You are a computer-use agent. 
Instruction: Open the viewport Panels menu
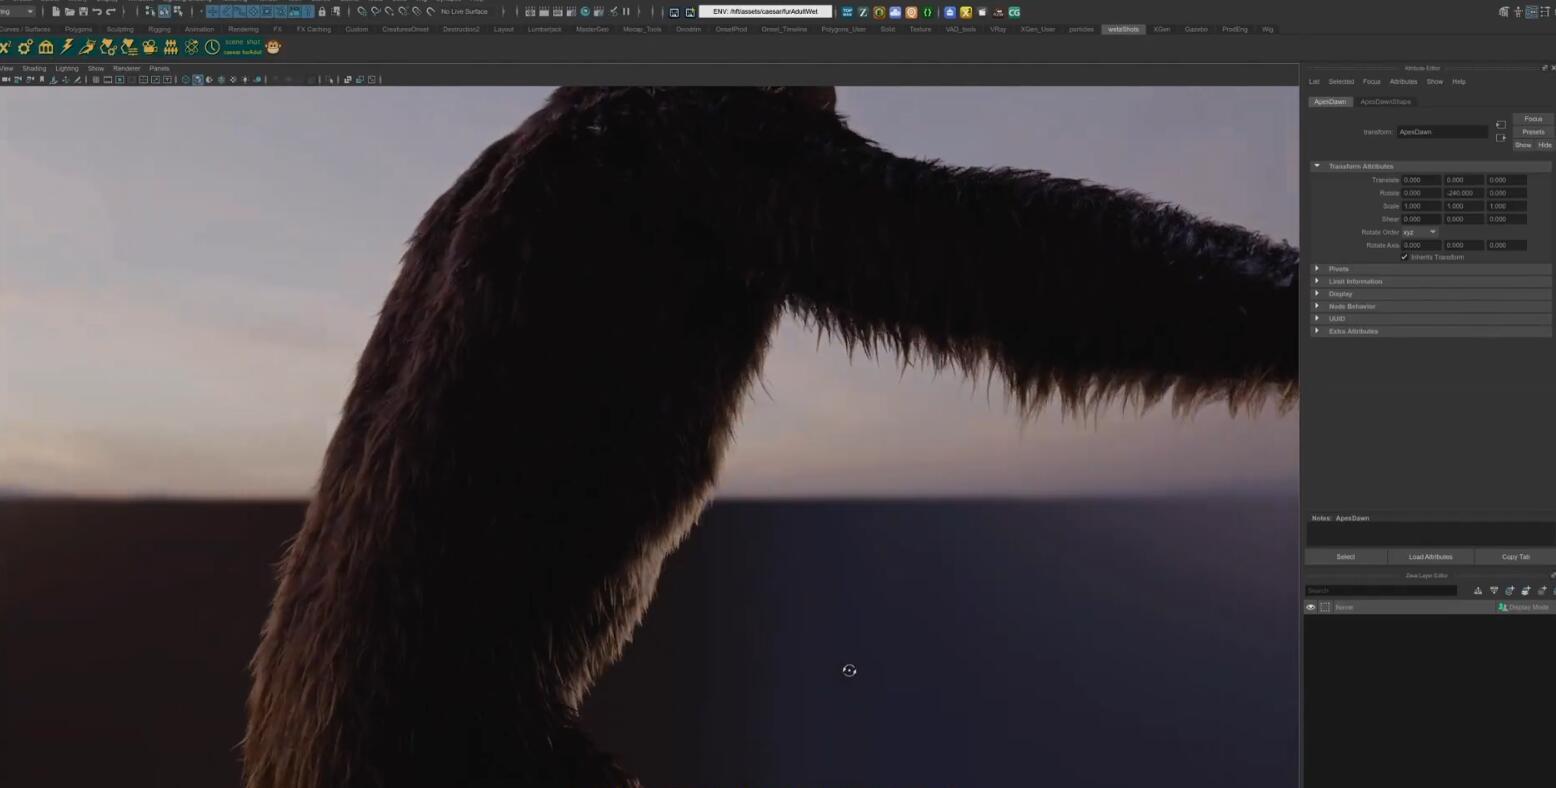159,69
